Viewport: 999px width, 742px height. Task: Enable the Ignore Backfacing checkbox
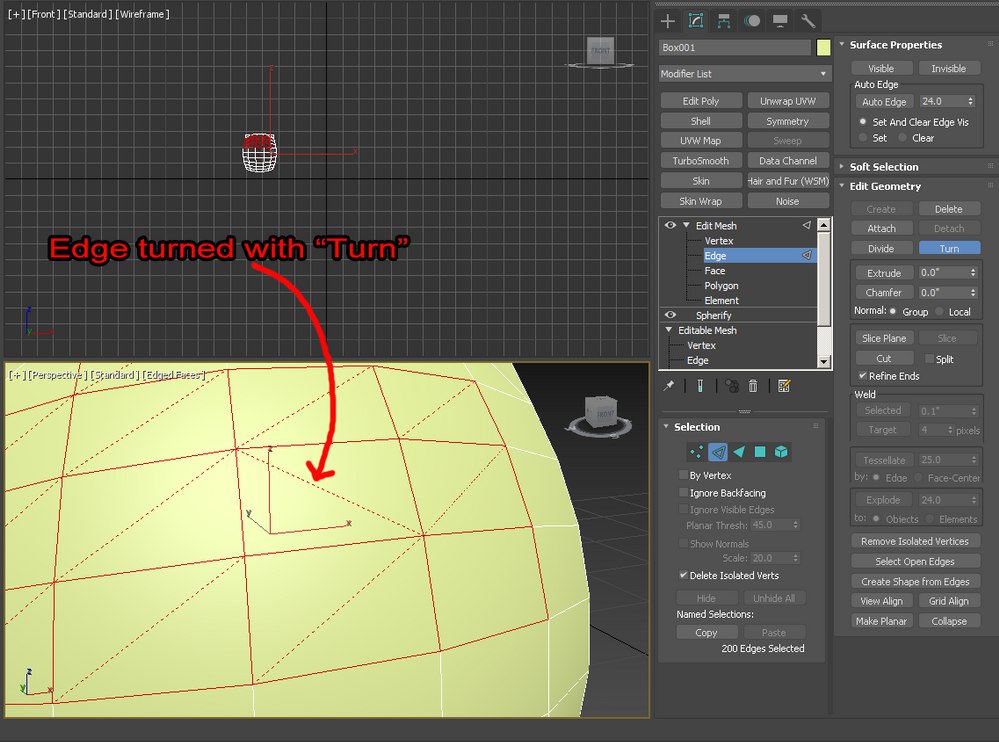click(x=684, y=492)
